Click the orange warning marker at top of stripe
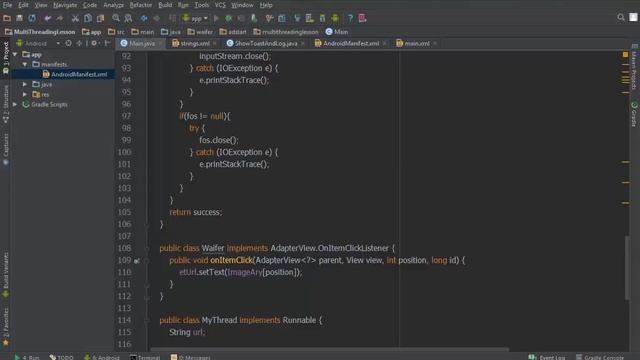The image size is (640, 360). coord(625,54)
